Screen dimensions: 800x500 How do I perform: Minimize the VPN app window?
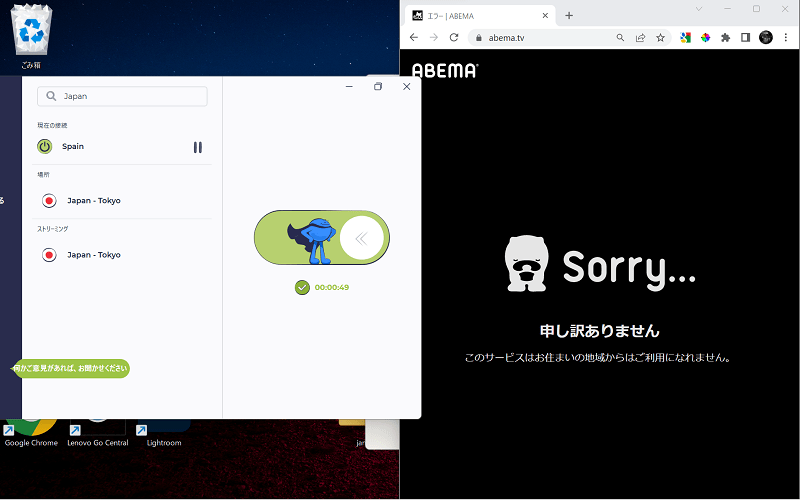coord(349,87)
